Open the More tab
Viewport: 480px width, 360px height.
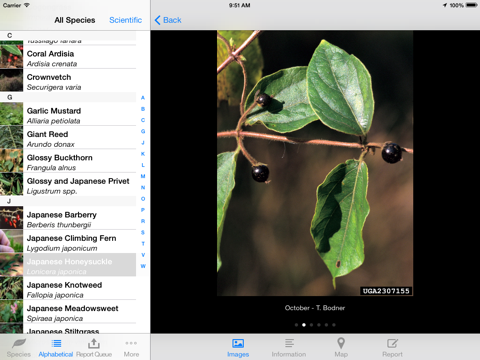[x=131, y=348]
